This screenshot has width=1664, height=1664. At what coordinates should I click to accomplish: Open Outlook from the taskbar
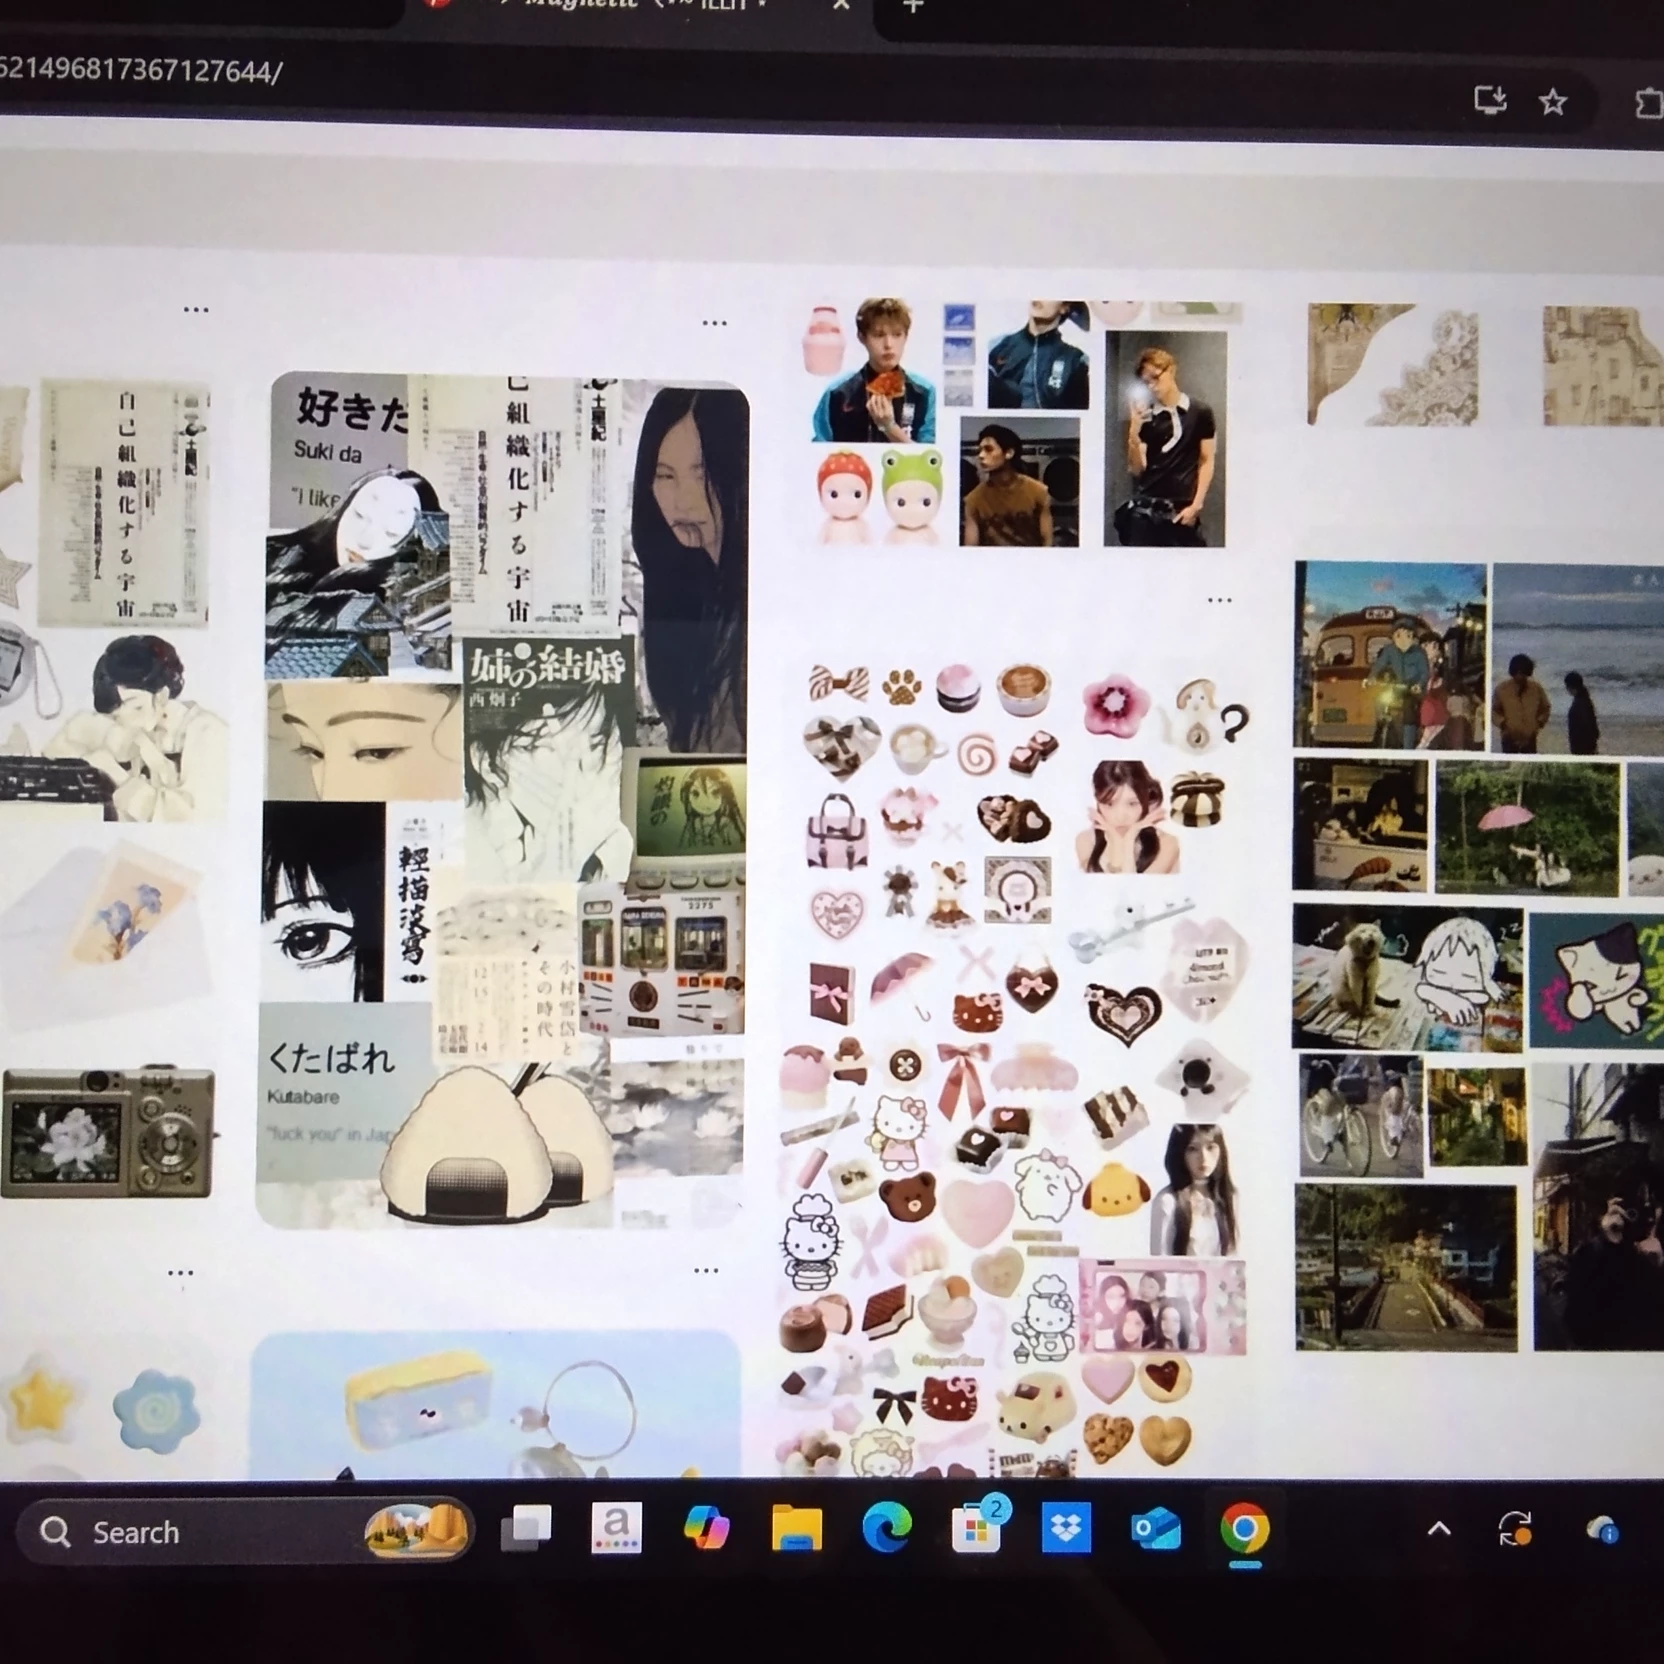tap(1156, 1530)
